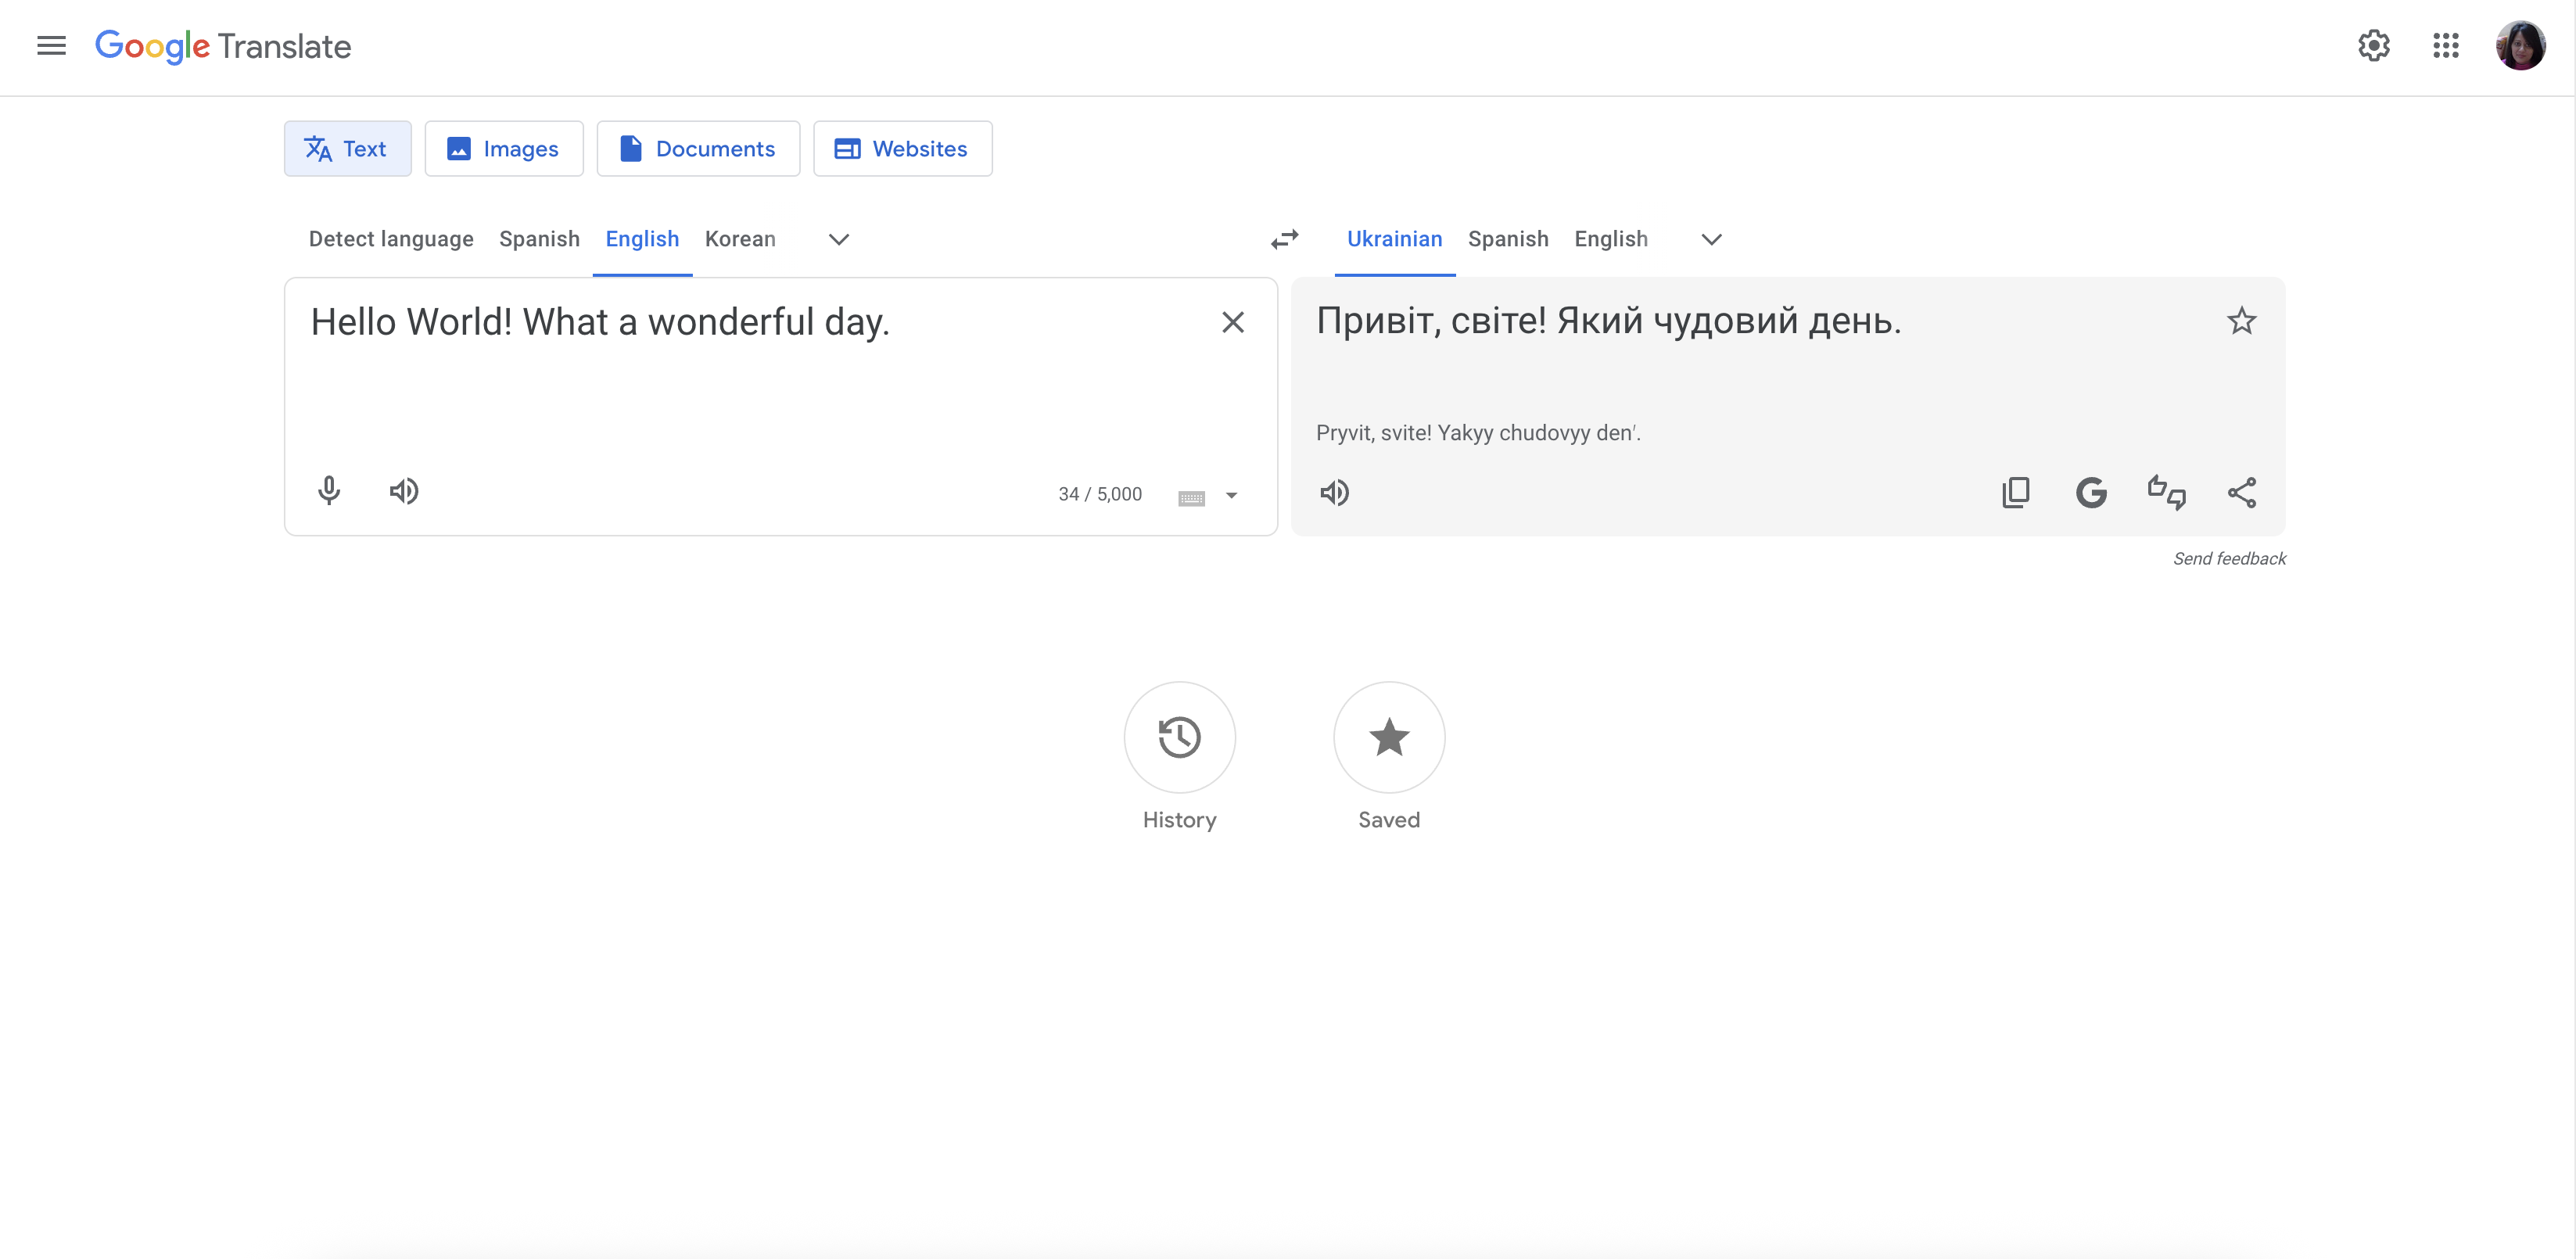Screen dimensions: 2576x1259
Task: Listen to the source text pronunciation
Action: [x=404, y=491]
